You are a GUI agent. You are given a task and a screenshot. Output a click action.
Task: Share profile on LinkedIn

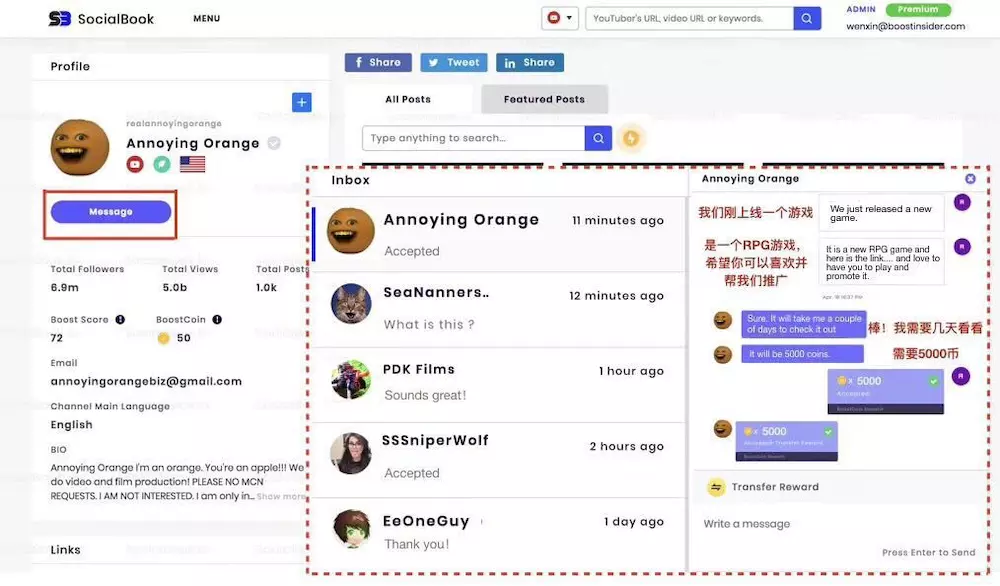click(x=530, y=62)
